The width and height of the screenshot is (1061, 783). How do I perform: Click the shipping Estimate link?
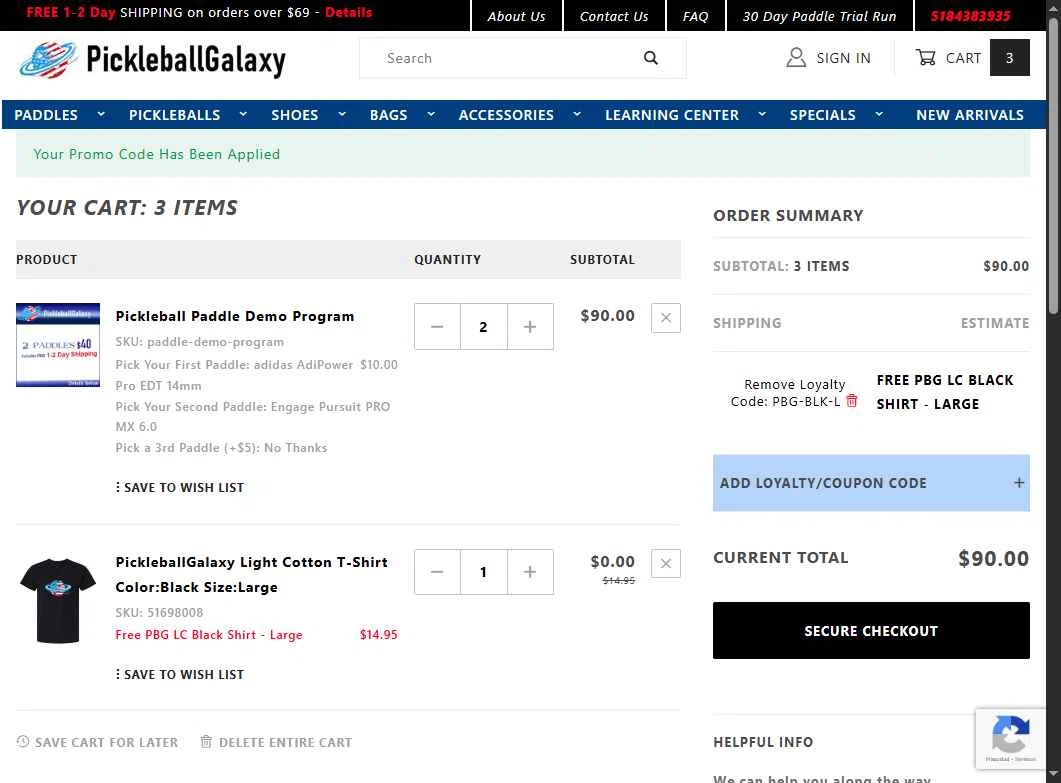[995, 323]
